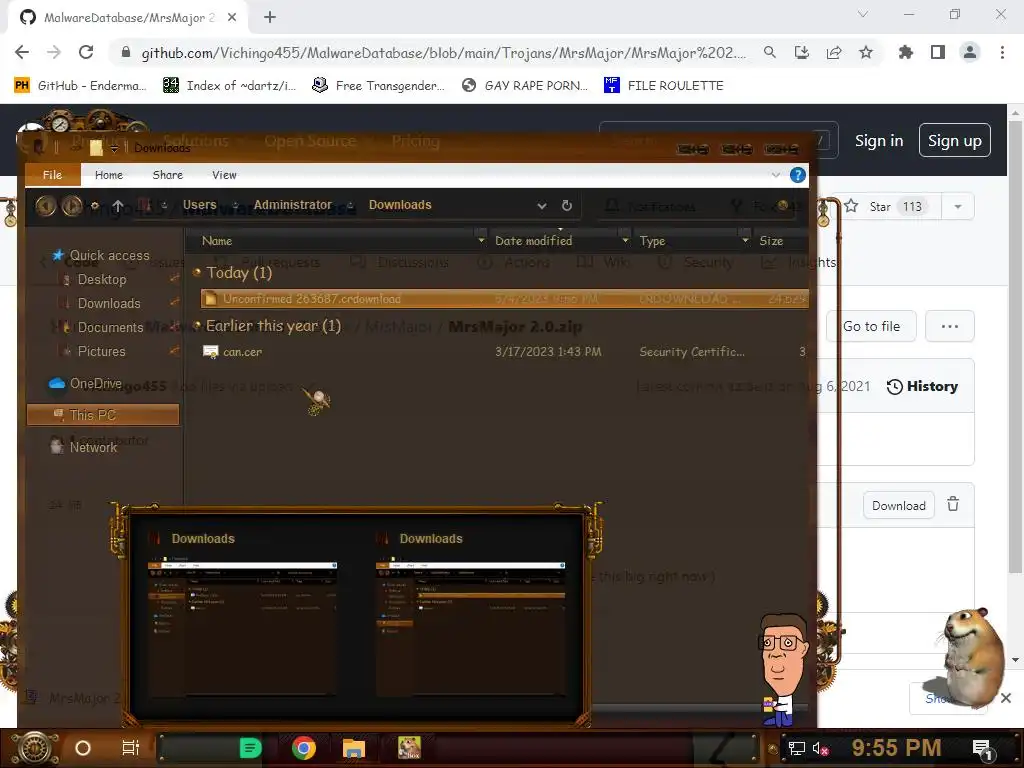Open the Index of ~dartz bookmark

(x=229, y=86)
